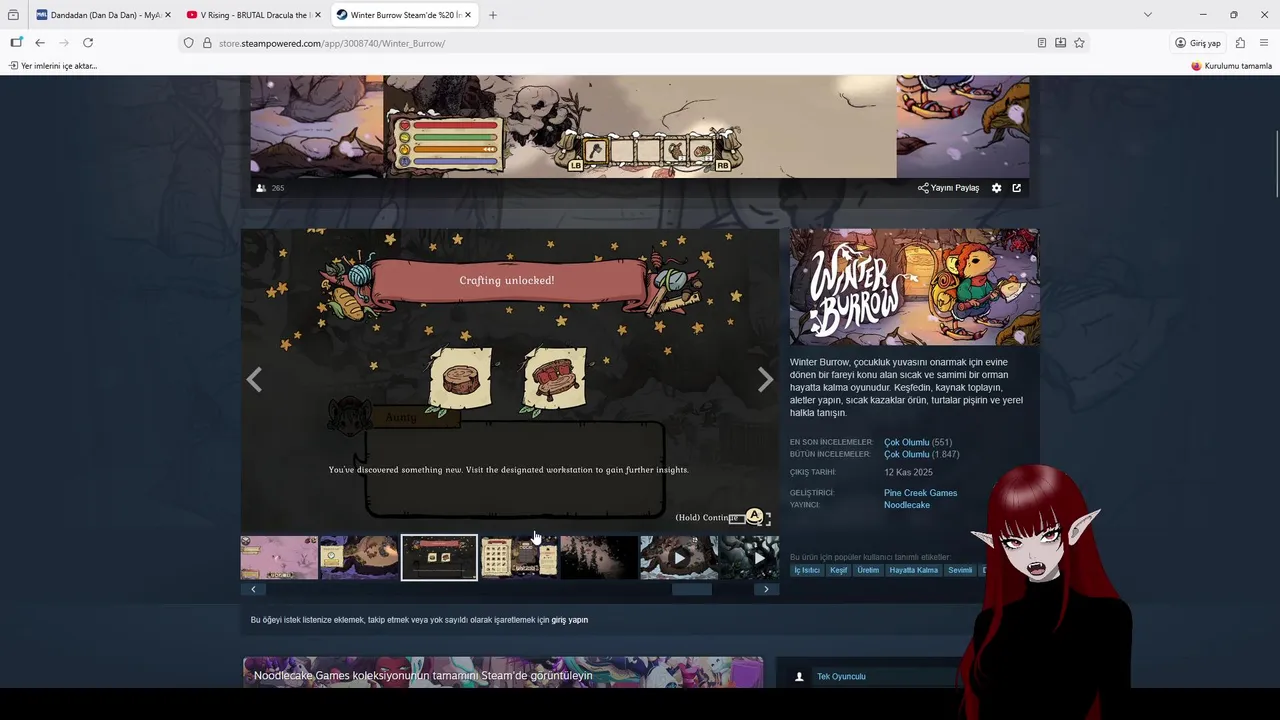
Task: Open second thumbnail with burrow scene
Action: (x=359, y=558)
